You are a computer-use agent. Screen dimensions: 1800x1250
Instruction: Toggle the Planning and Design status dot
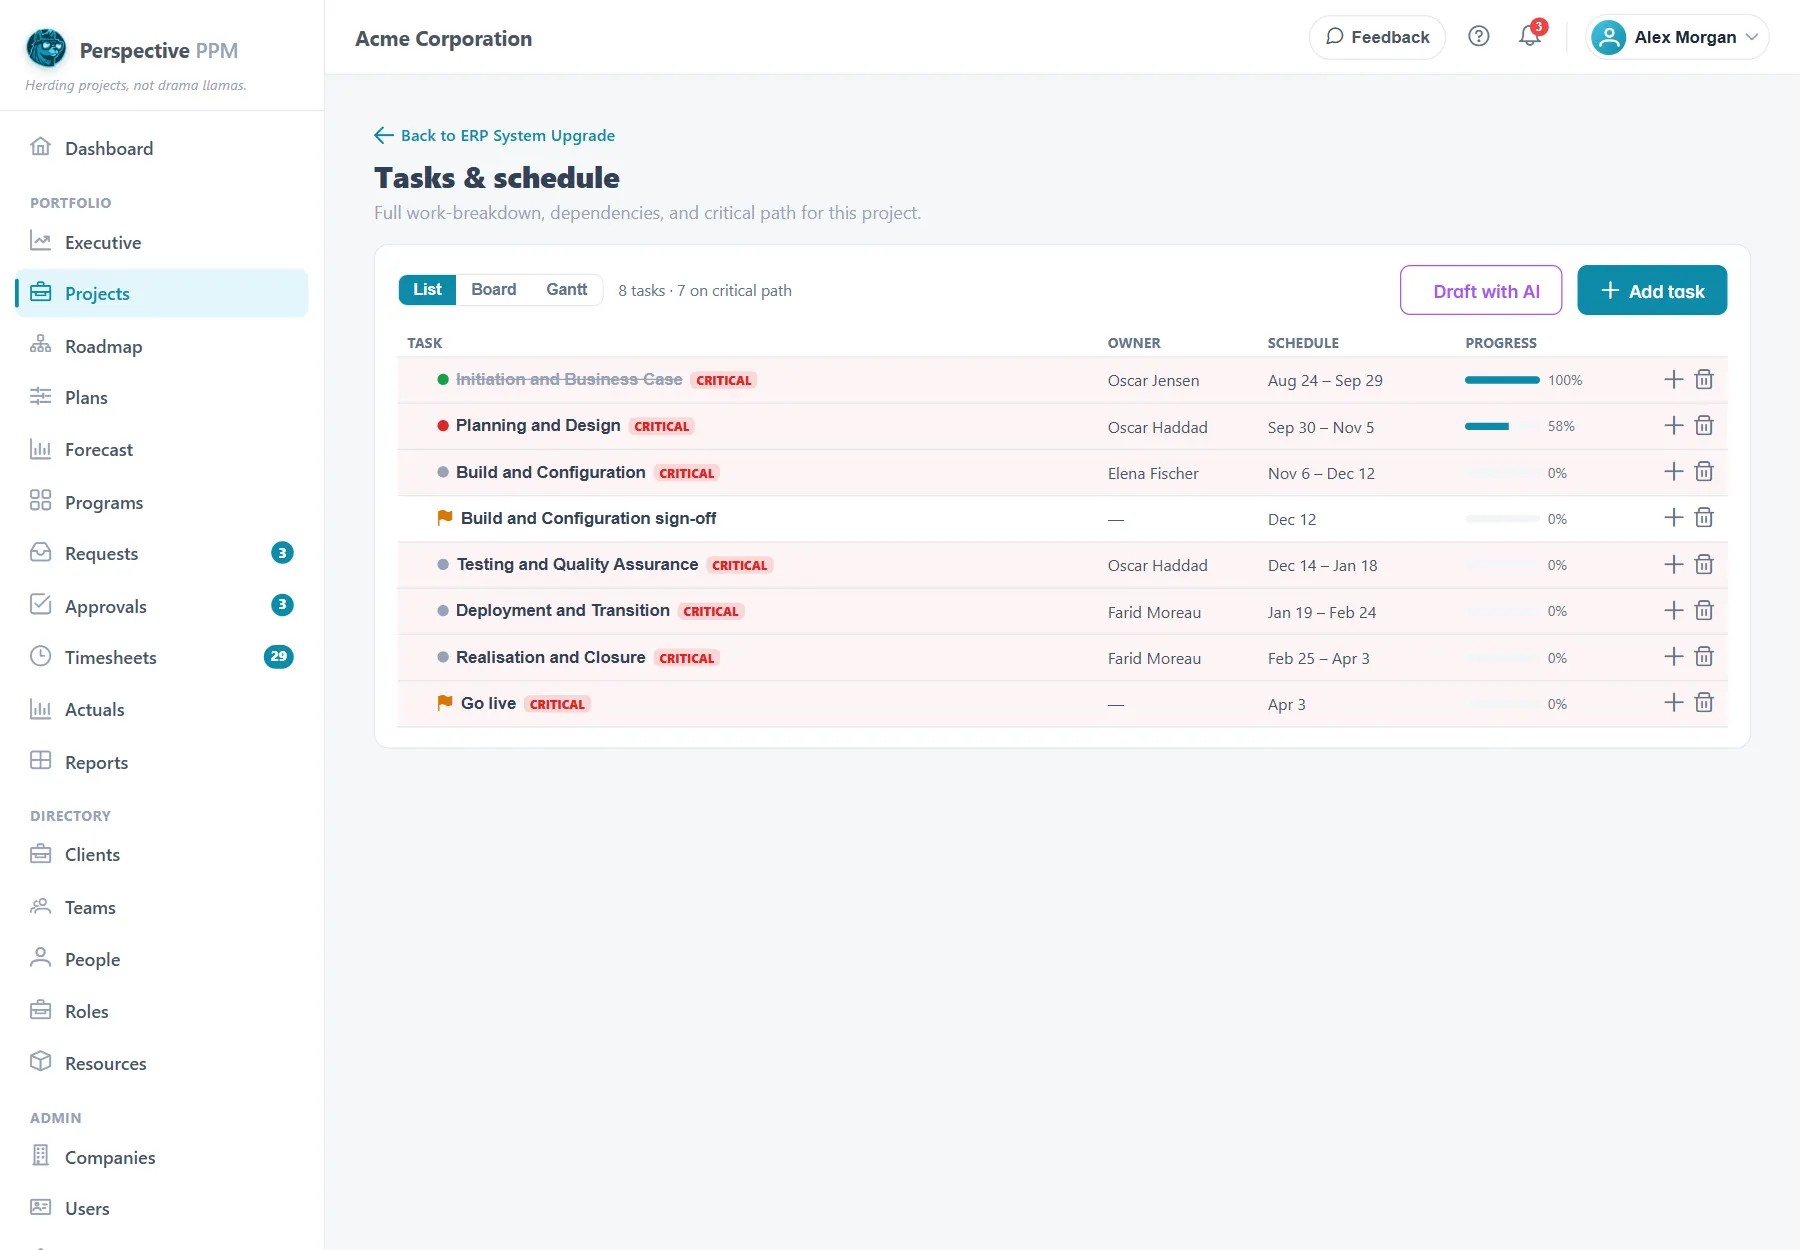443,426
